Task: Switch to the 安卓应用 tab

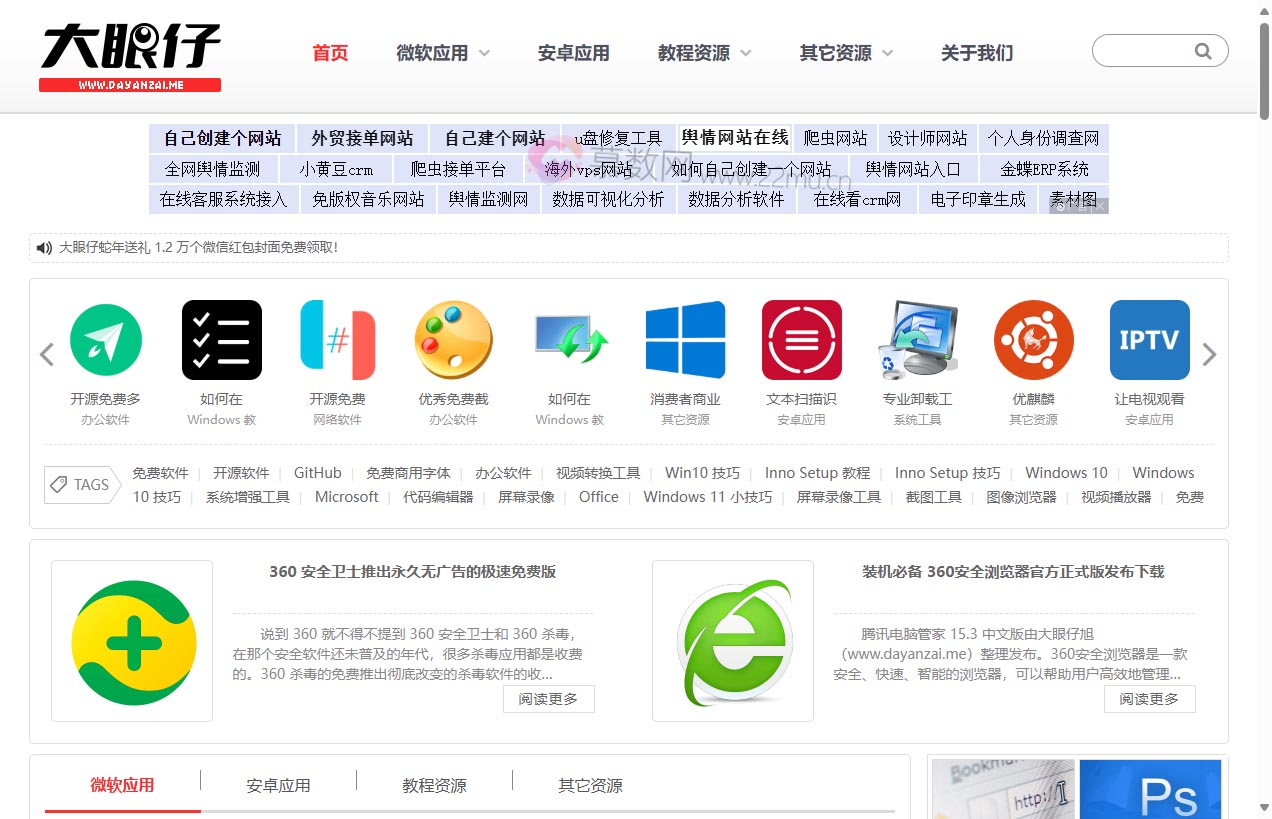Action: tap(279, 786)
